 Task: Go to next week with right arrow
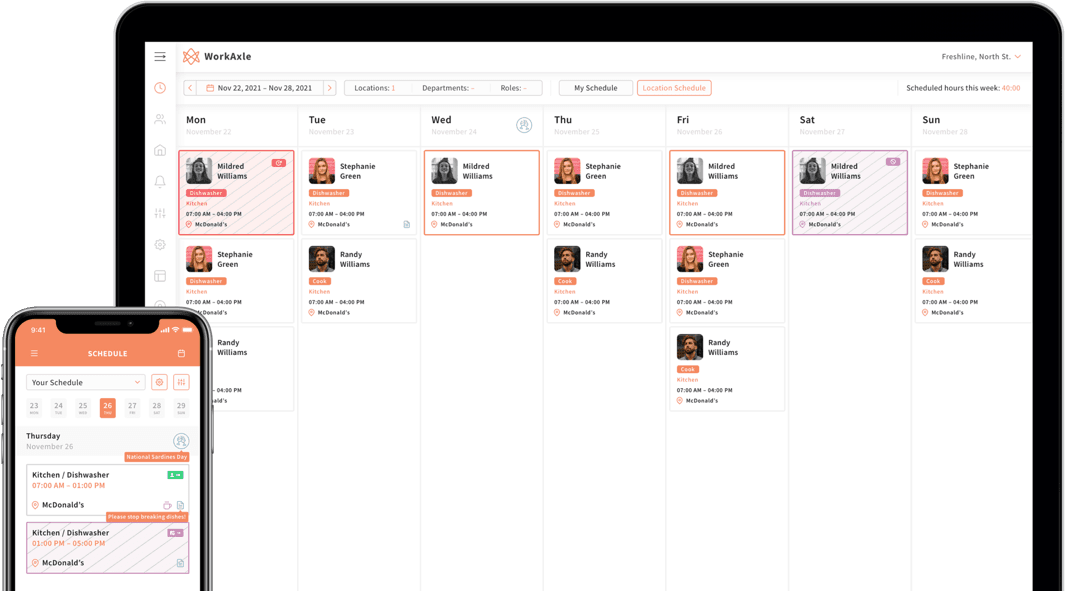[x=330, y=88]
